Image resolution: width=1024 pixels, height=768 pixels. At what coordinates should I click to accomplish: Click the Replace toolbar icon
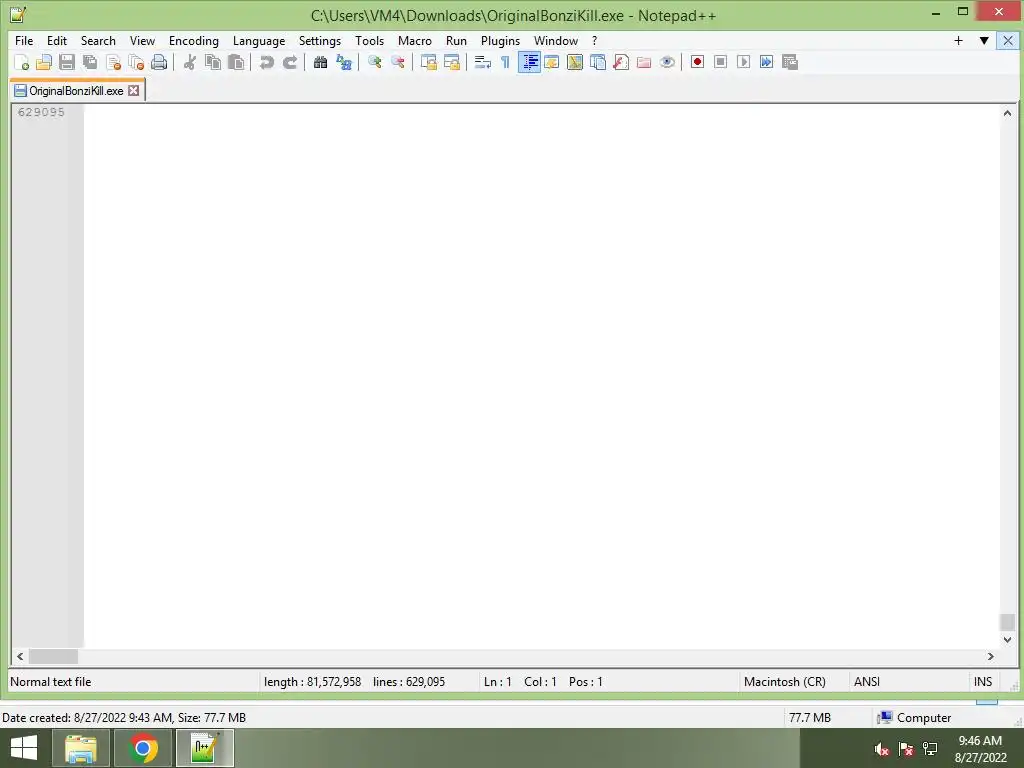tap(344, 62)
